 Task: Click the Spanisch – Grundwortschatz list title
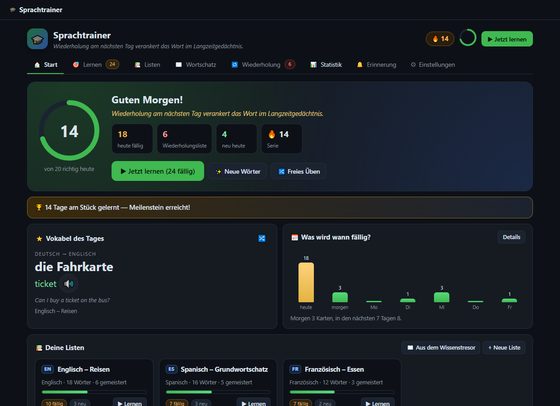[224, 369]
